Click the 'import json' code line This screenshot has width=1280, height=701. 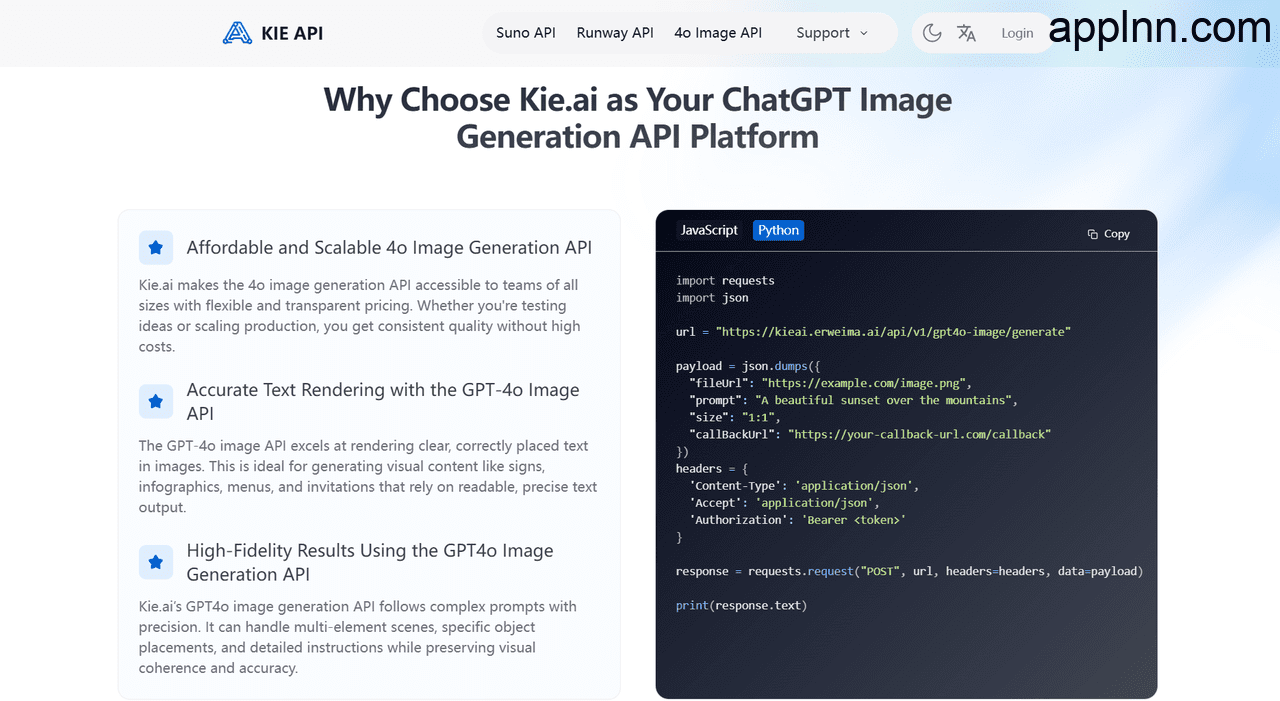(712, 297)
